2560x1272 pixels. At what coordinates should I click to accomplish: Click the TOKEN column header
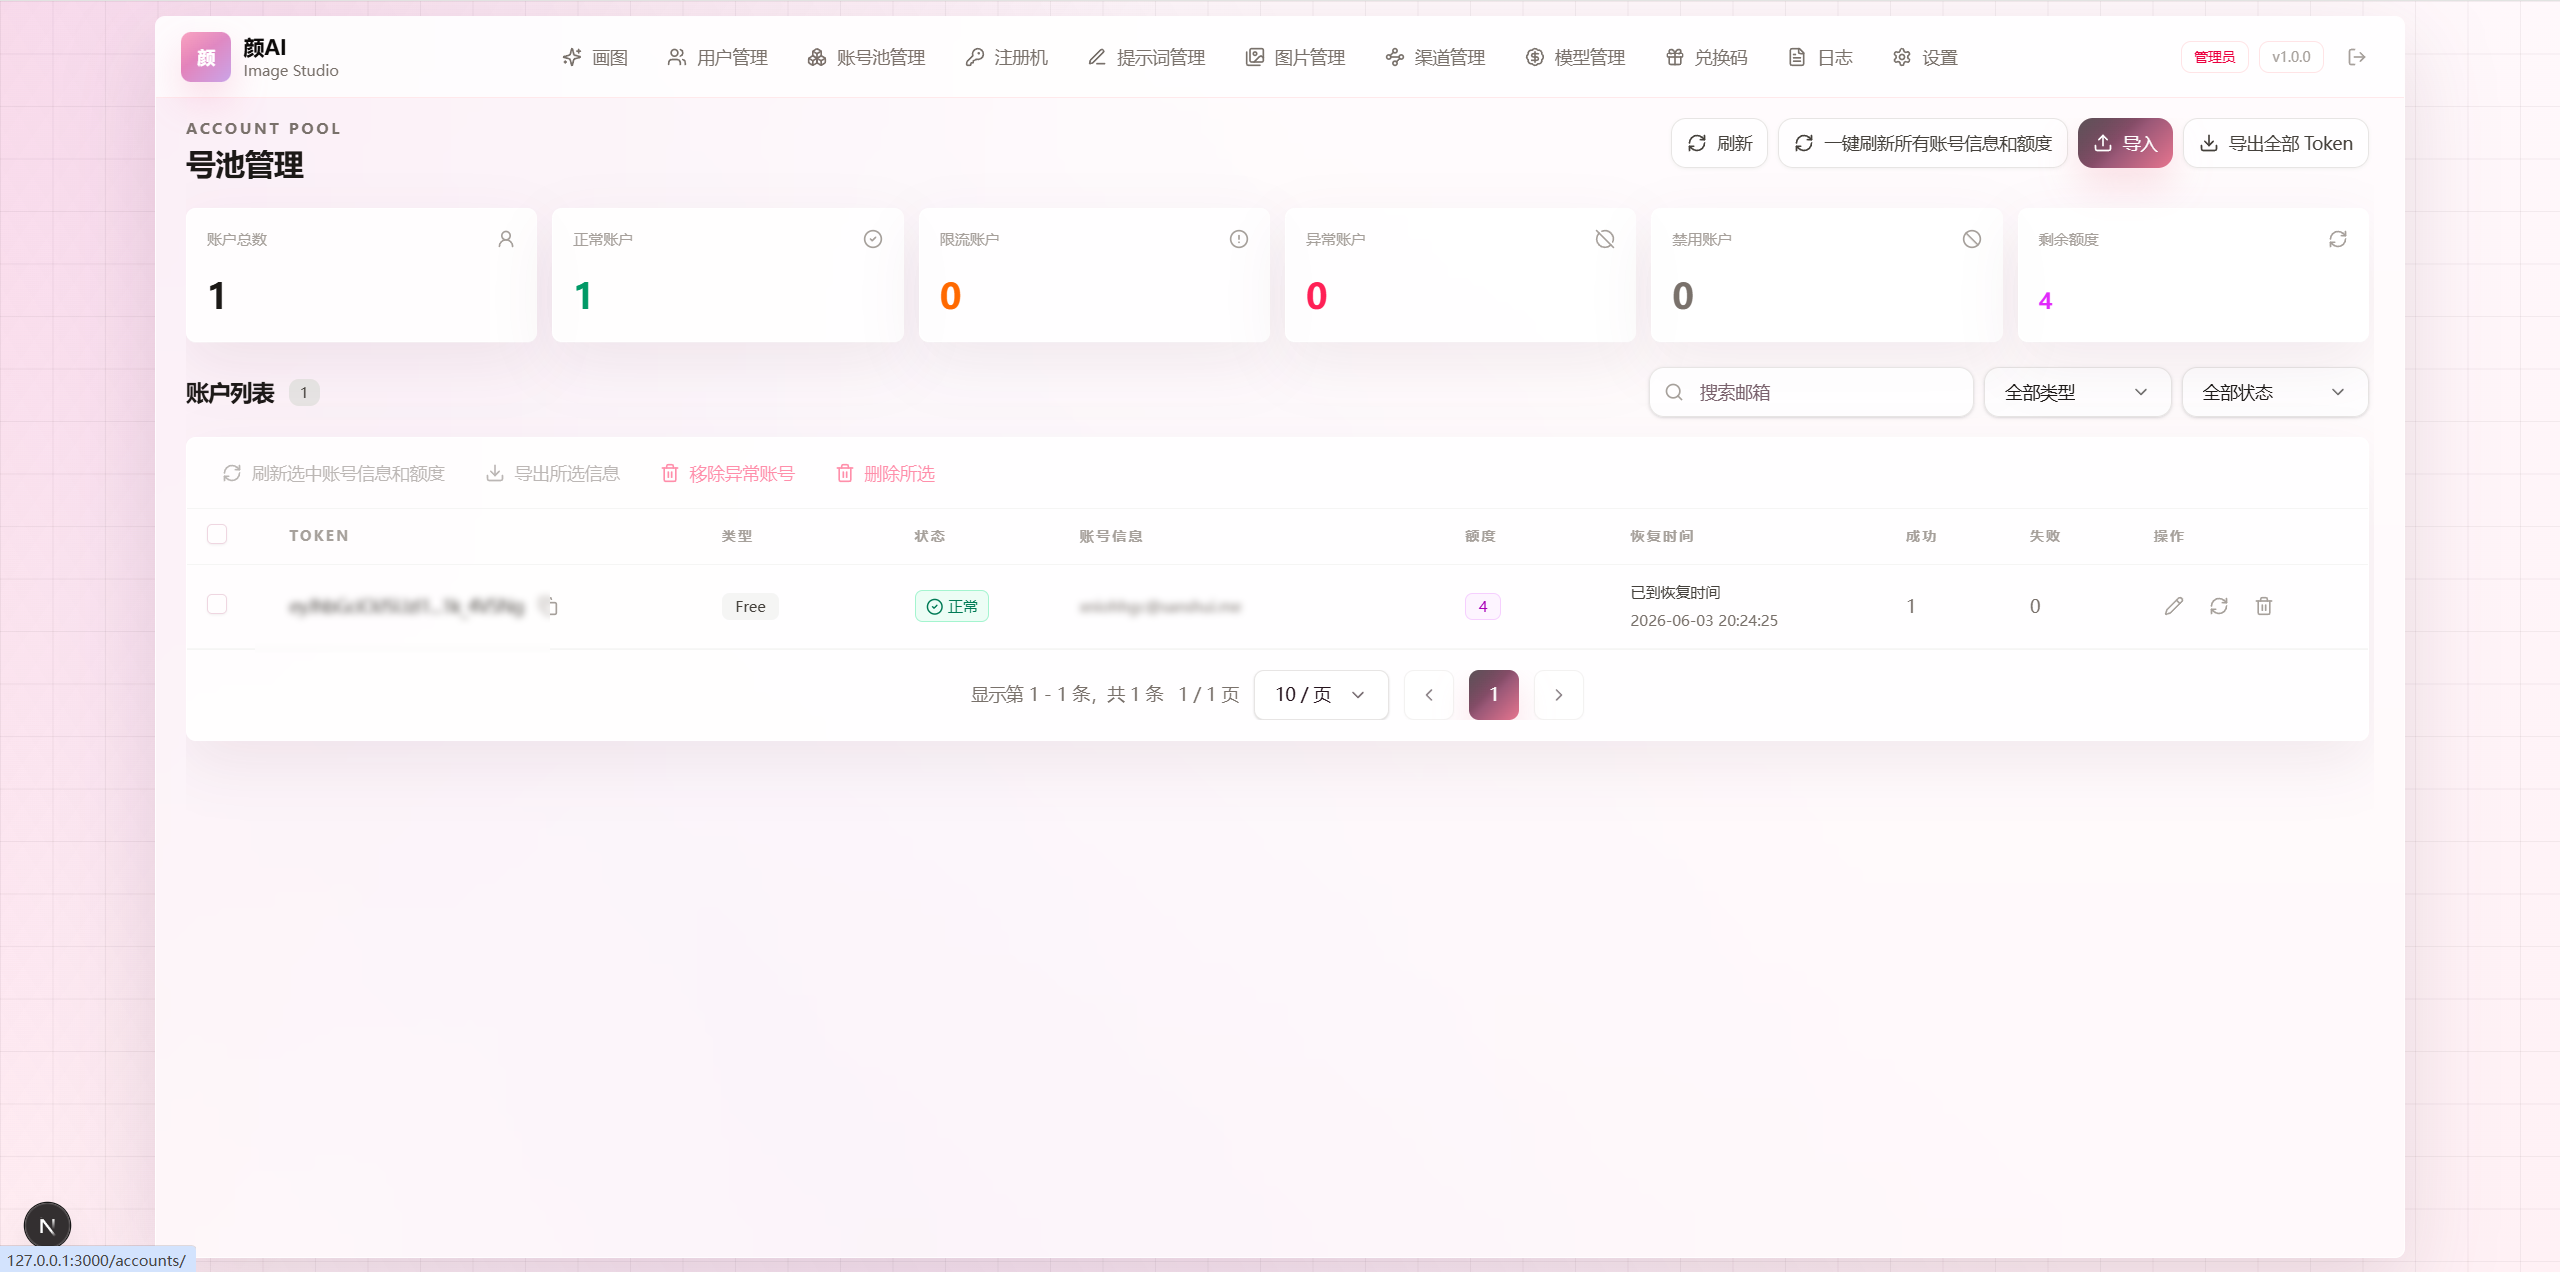[x=319, y=536]
